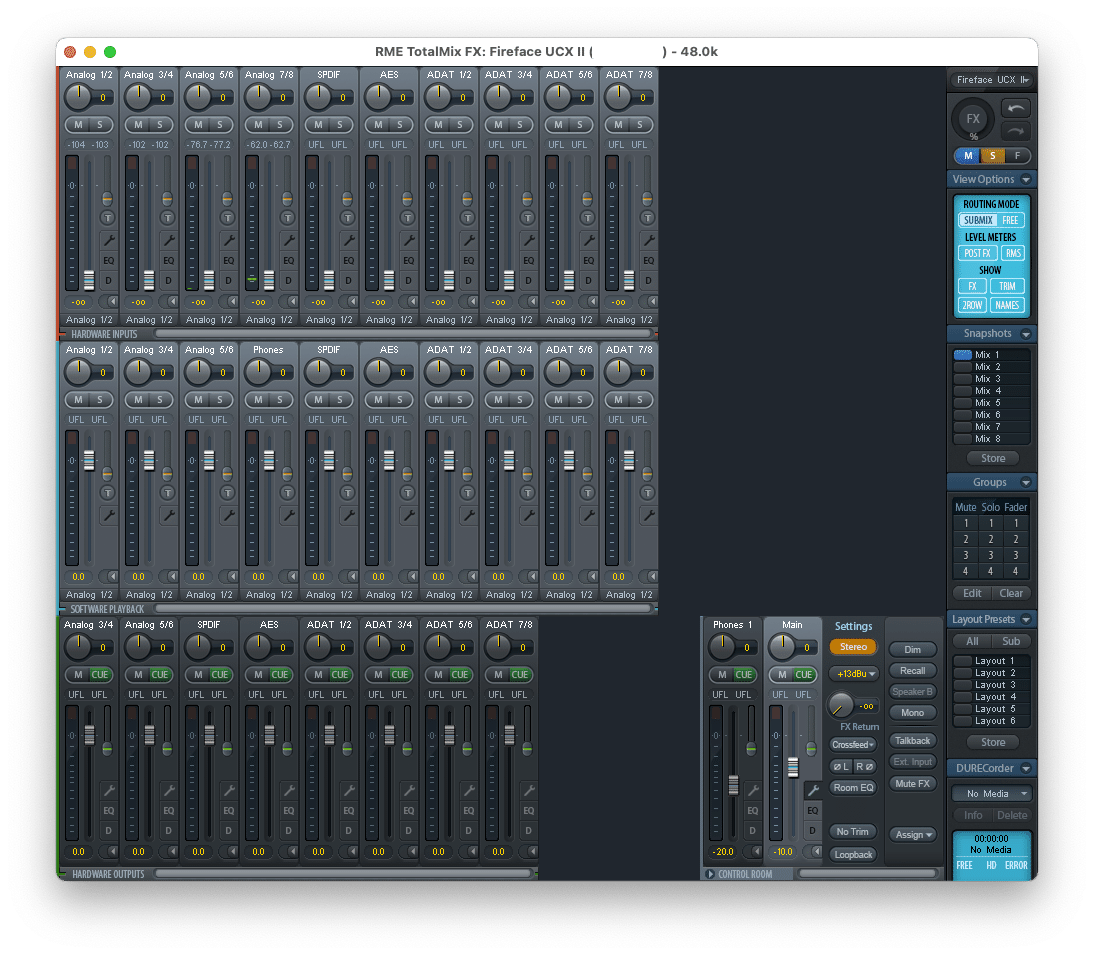Solo hardware input Analog 7/8
The image size is (1094, 955).
(280, 125)
